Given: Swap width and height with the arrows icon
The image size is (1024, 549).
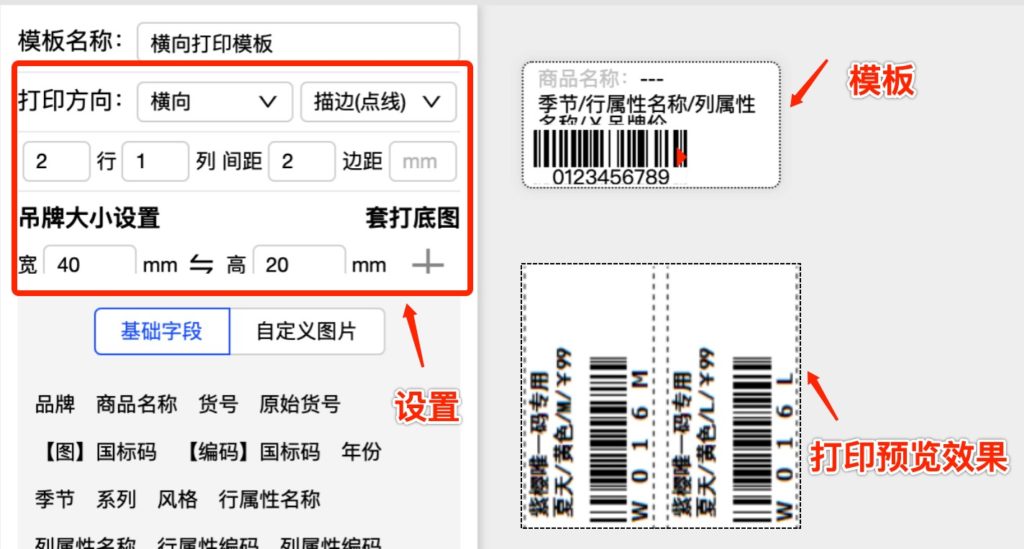Looking at the screenshot, I should click(x=201, y=264).
